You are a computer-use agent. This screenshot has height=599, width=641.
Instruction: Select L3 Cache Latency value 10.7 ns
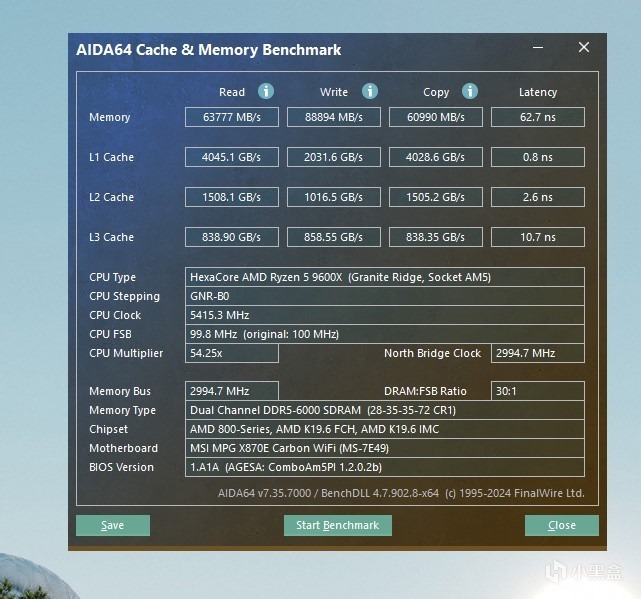[538, 237]
